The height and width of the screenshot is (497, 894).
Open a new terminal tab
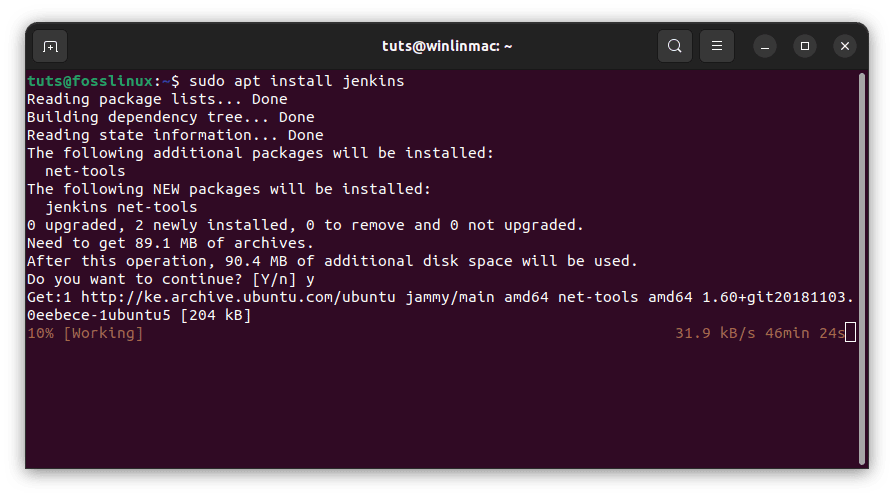pyautogui.click(x=50, y=46)
